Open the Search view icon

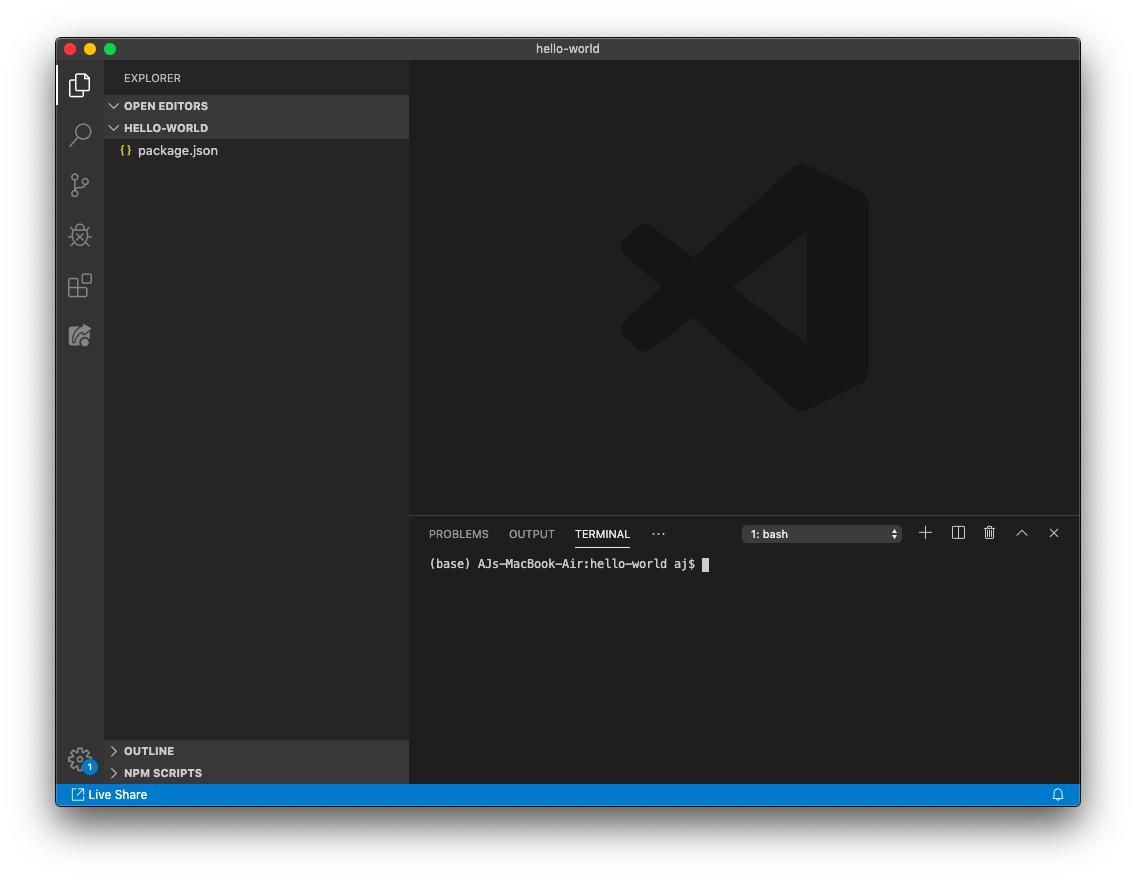coord(80,135)
